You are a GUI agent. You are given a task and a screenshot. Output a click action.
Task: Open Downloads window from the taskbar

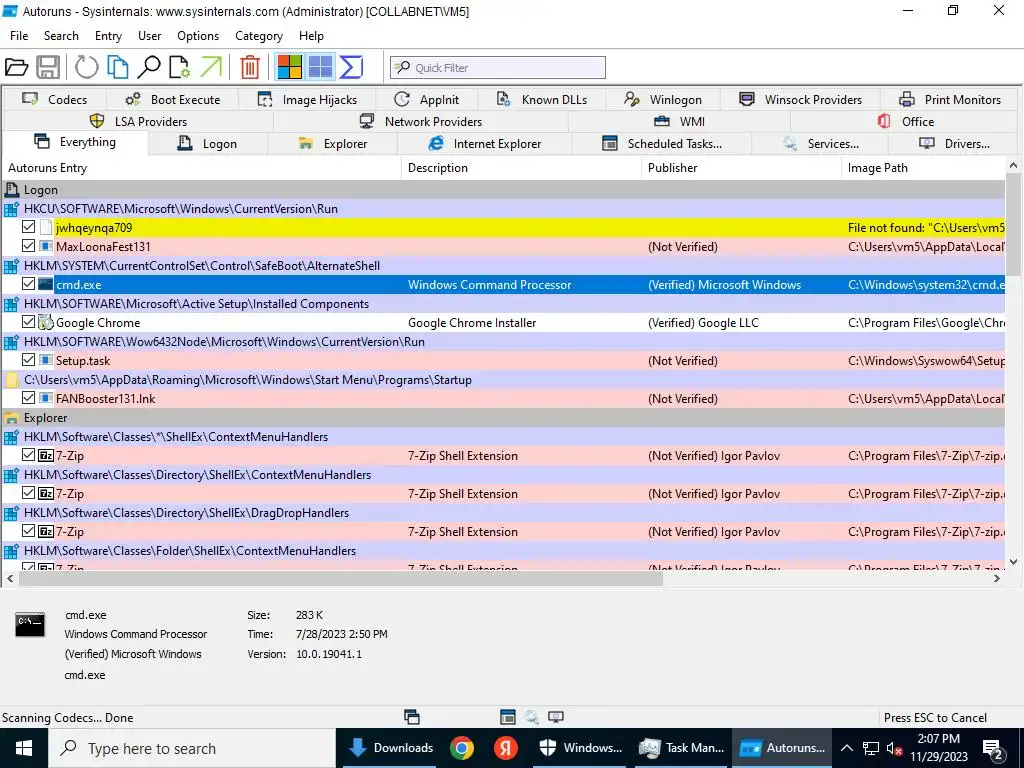(391, 748)
